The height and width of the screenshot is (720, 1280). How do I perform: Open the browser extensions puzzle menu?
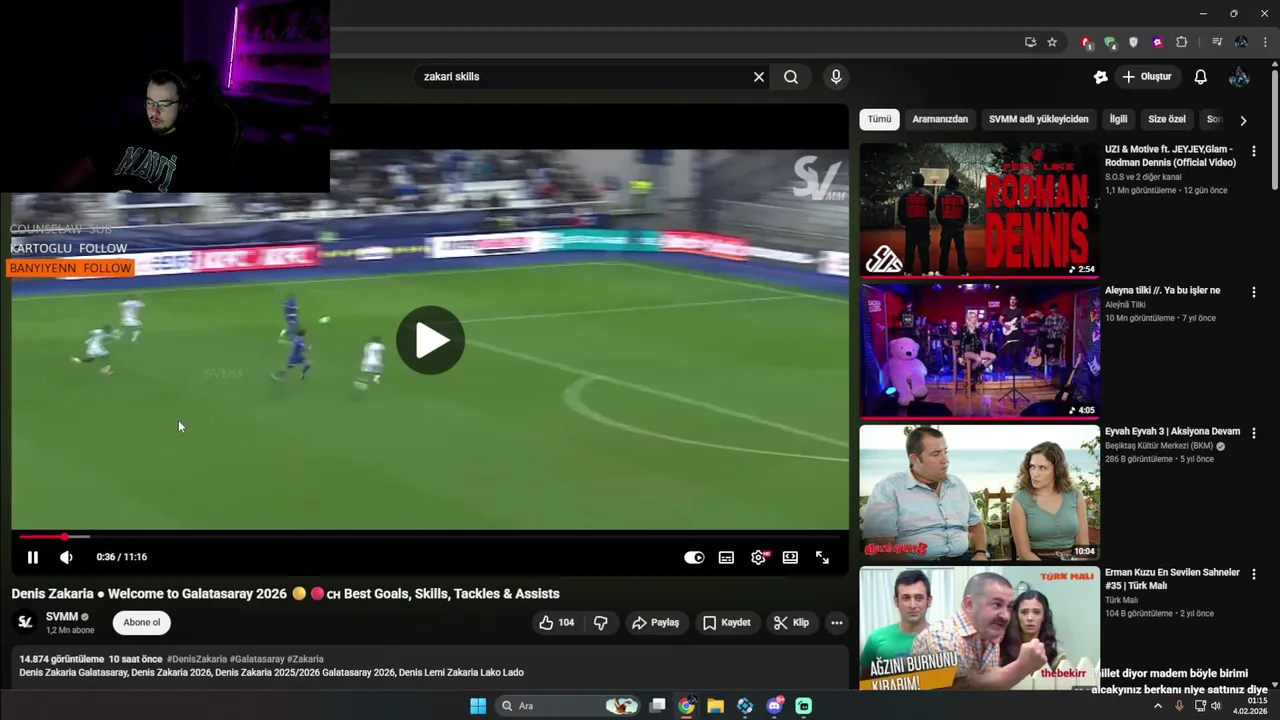coord(1182,42)
